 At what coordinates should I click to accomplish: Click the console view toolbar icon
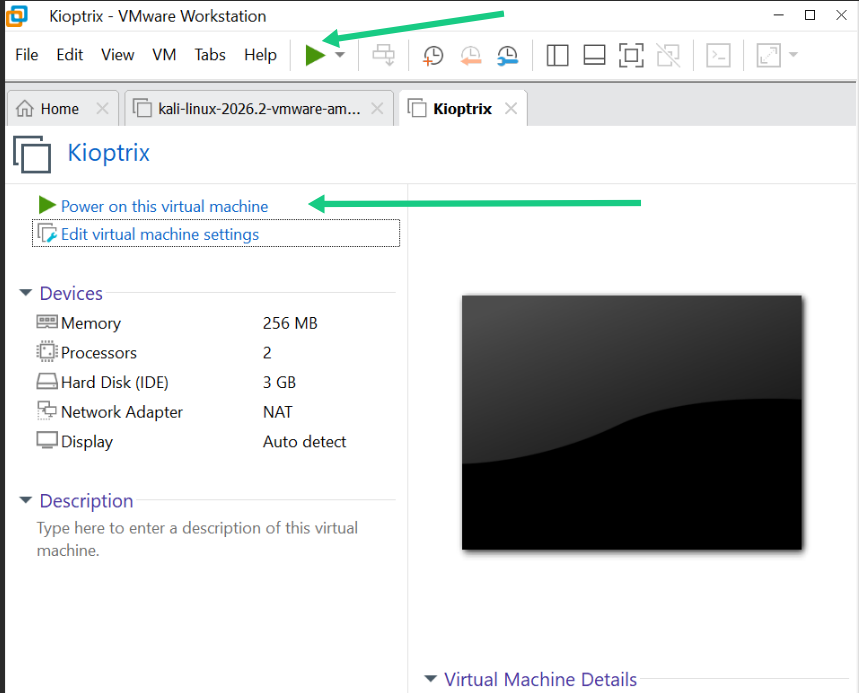pyautogui.click(x=718, y=55)
